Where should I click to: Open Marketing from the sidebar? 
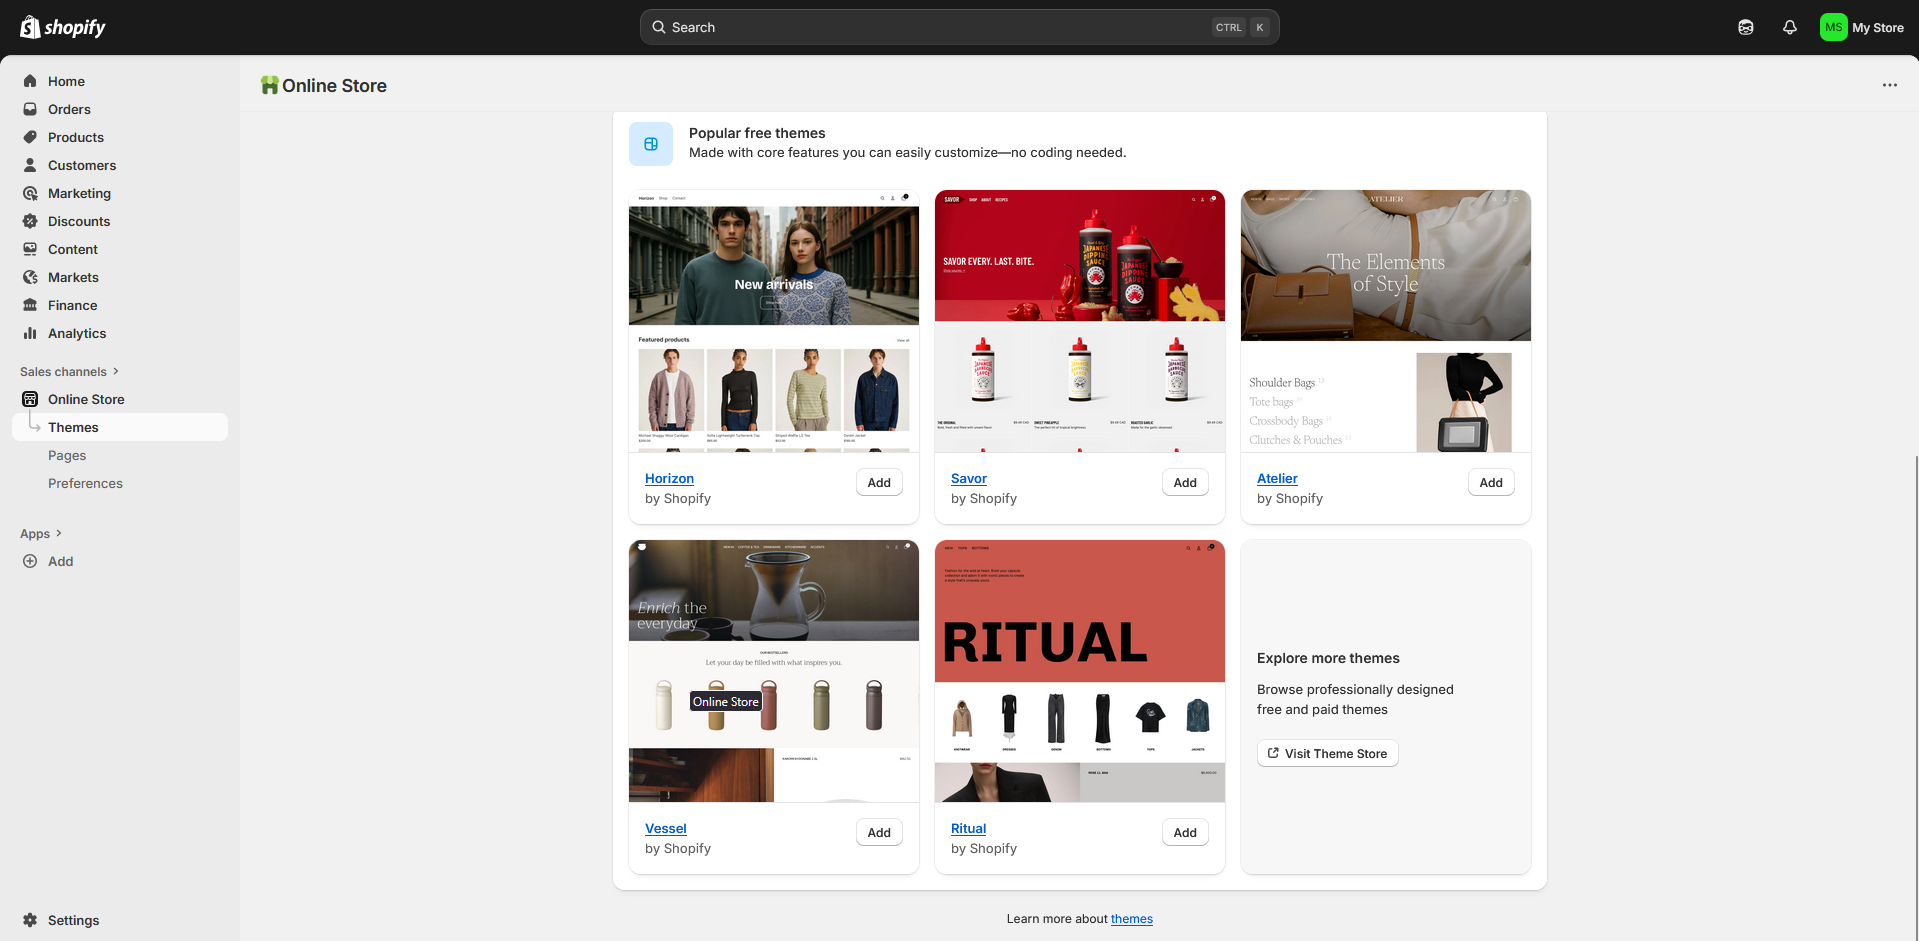(x=80, y=193)
